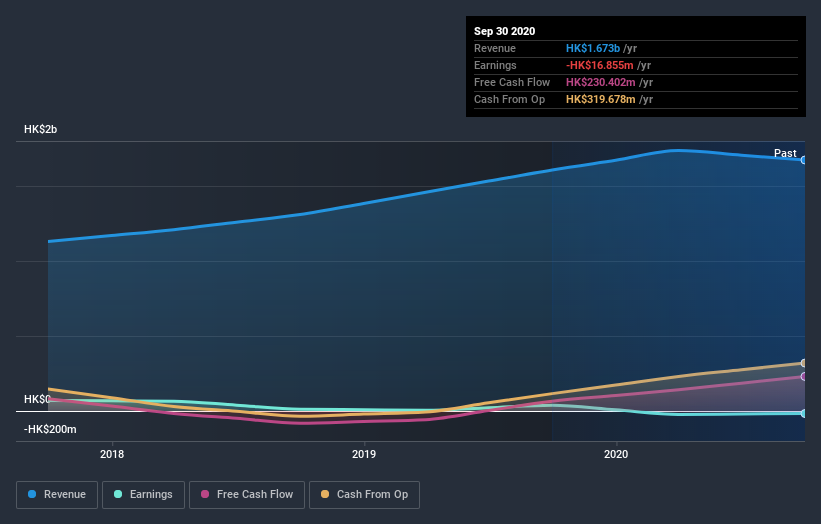Image resolution: width=821 pixels, height=524 pixels.
Task: Click the Revenue label in tooltip
Action: click(495, 48)
